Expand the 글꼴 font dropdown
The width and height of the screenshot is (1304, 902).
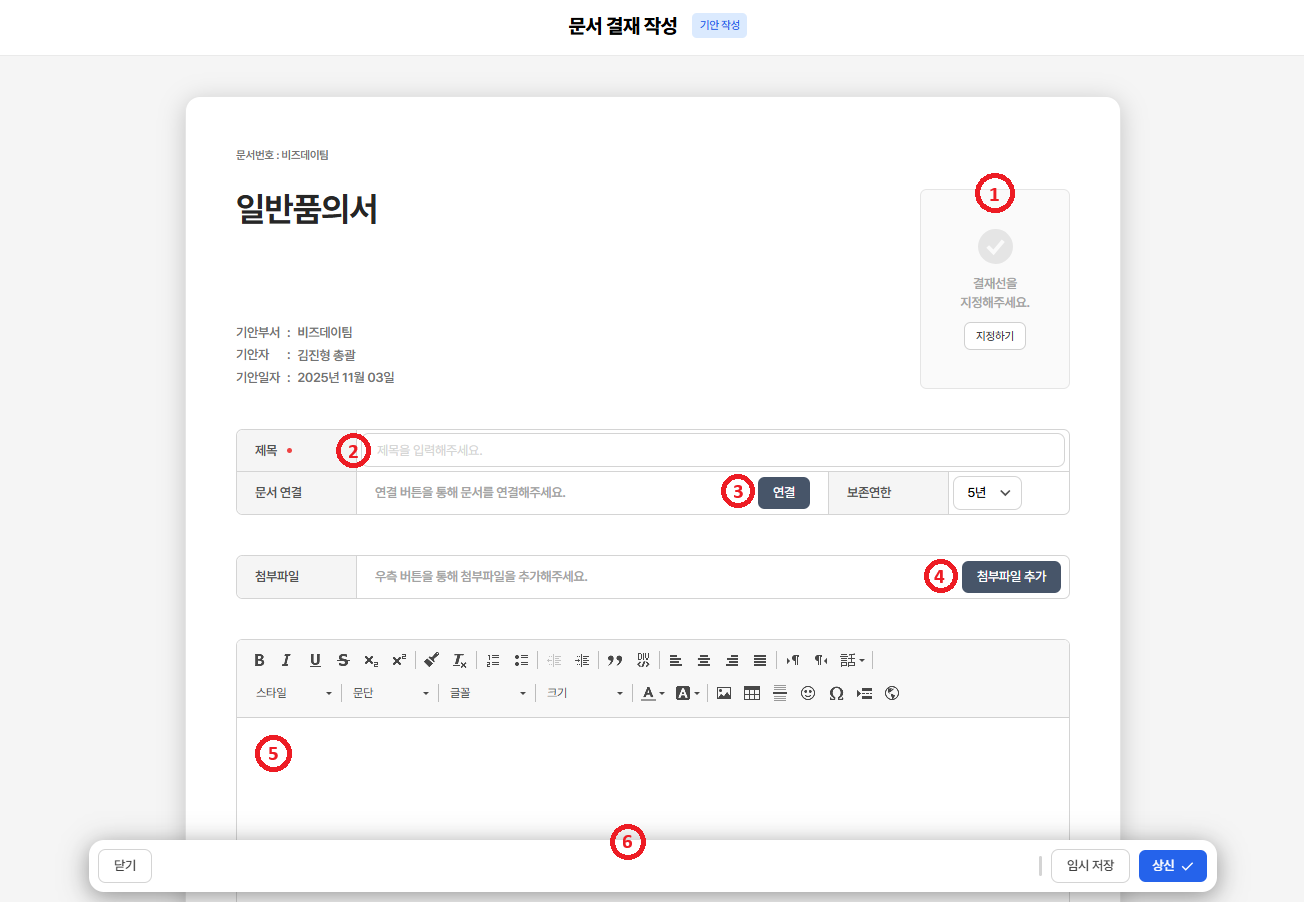tap(487, 693)
